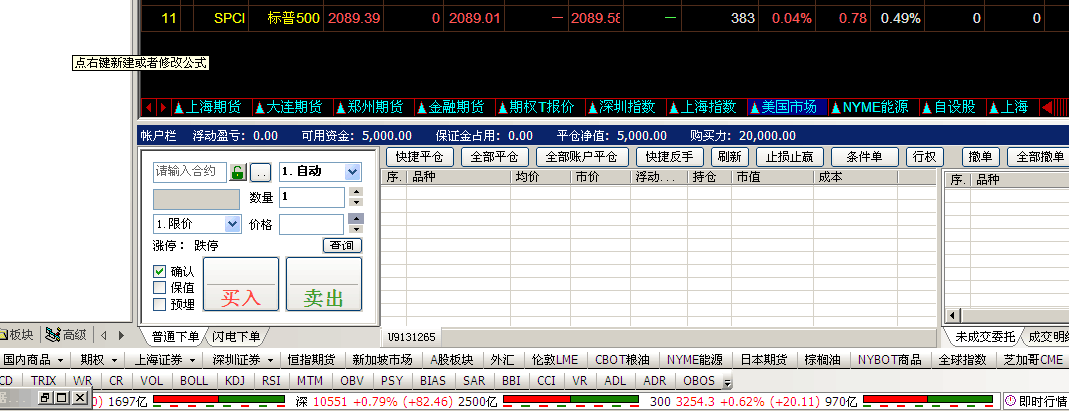Click the overflow arrow after OBOS indicator
The height and width of the screenshot is (411, 1069).
[727, 382]
